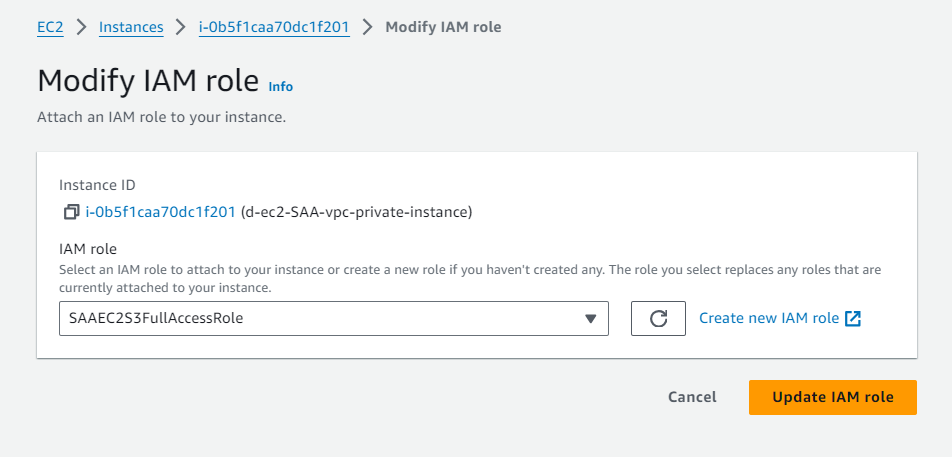Click the Modify IAM role breadcrumb item
The image size is (952, 457).
[443, 27]
